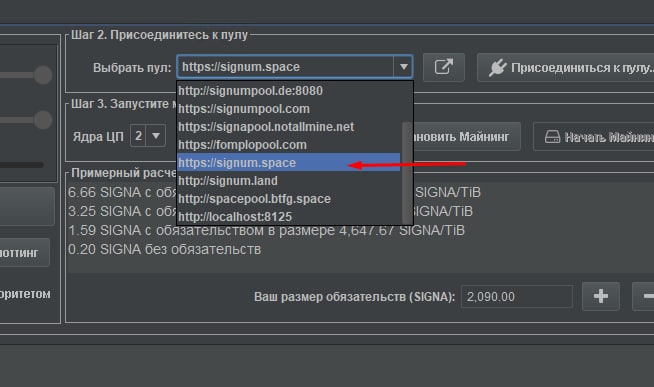Click the upper slider knob in left panel
This screenshot has width=654, height=387.
point(43,75)
